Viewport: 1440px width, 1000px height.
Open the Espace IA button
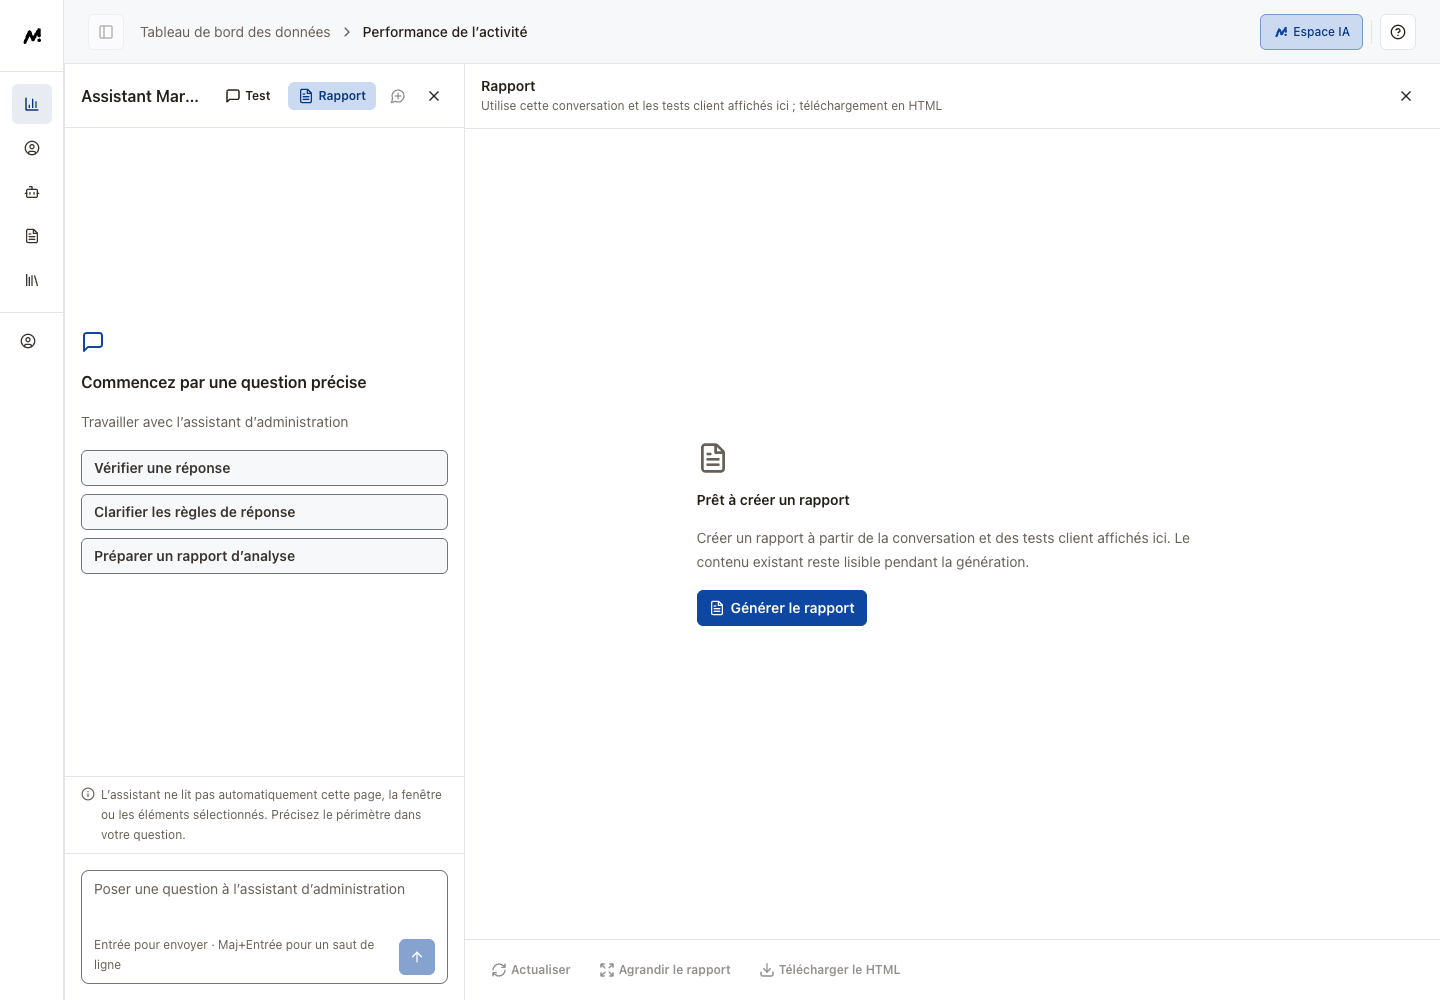tap(1311, 32)
